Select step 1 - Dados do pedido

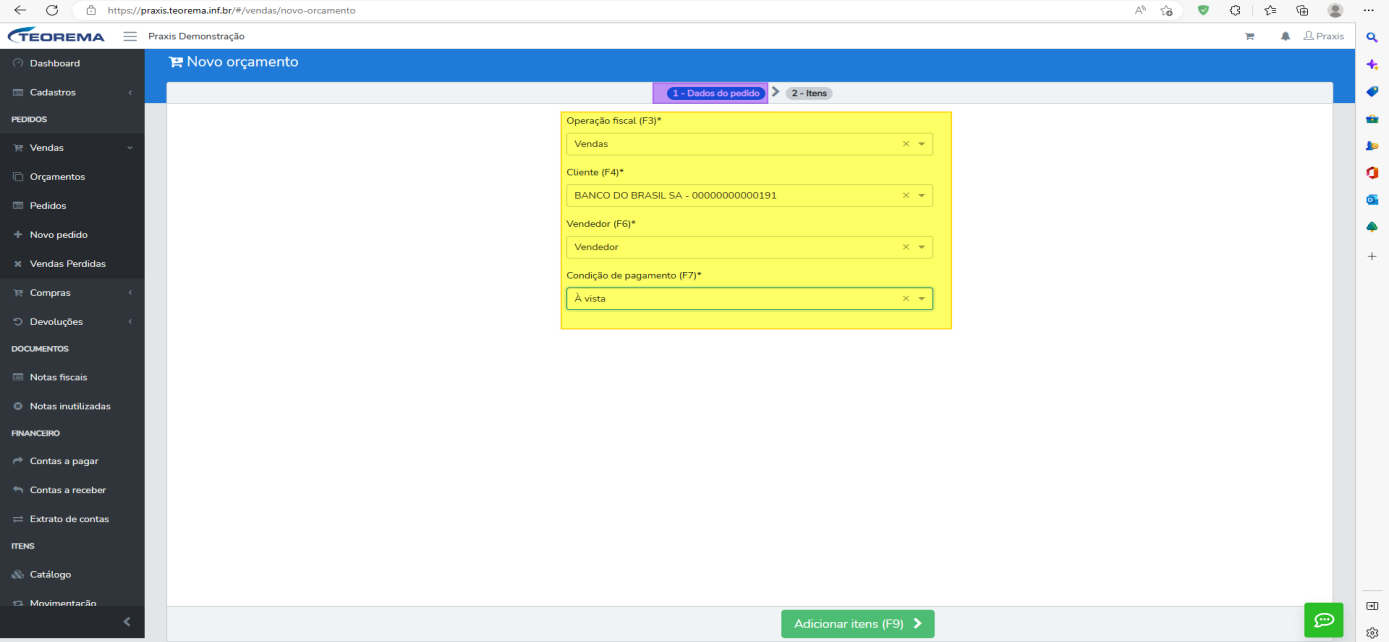point(715,93)
